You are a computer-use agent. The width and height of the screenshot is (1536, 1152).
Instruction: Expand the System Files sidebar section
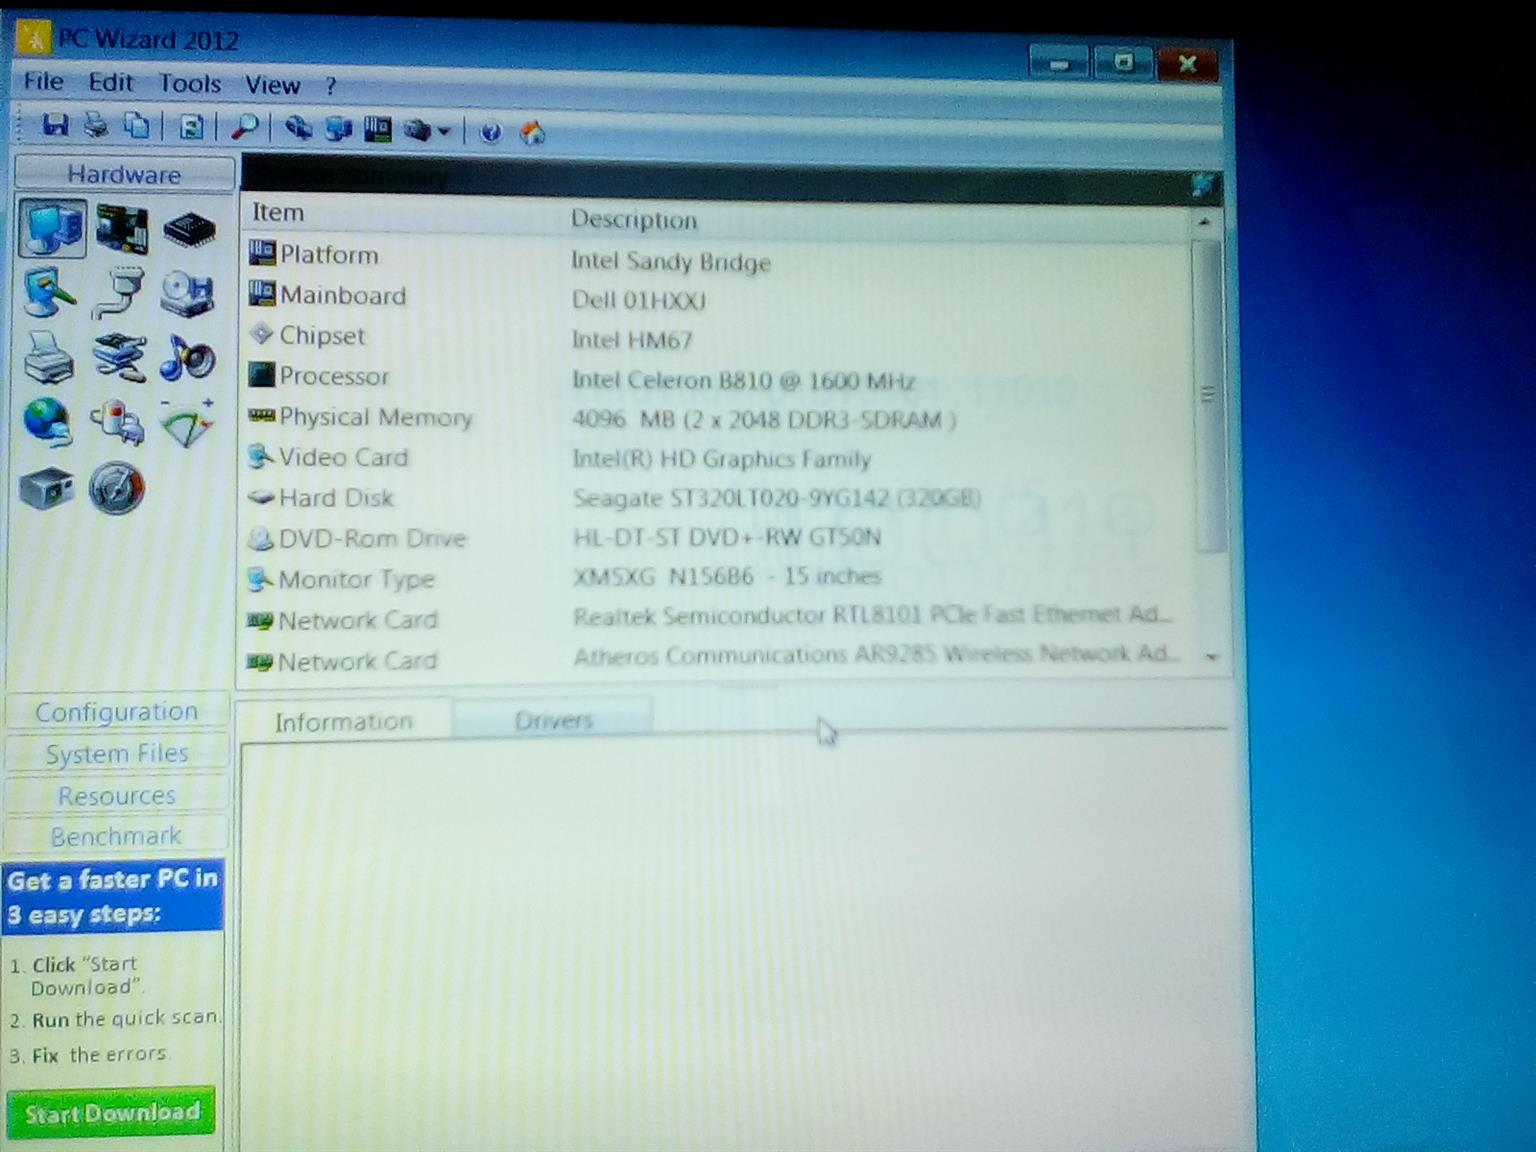click(x=117, y=754)
